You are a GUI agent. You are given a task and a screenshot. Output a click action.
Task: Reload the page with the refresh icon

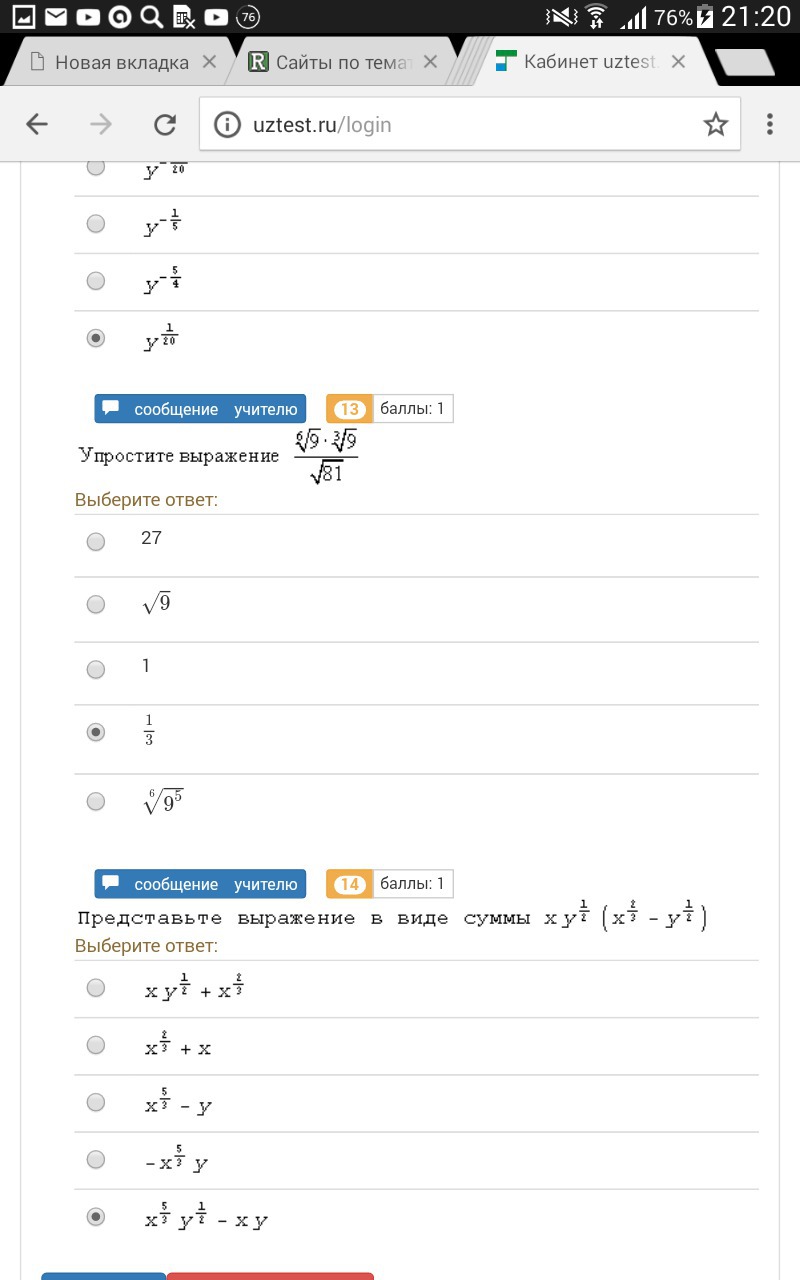165,124
